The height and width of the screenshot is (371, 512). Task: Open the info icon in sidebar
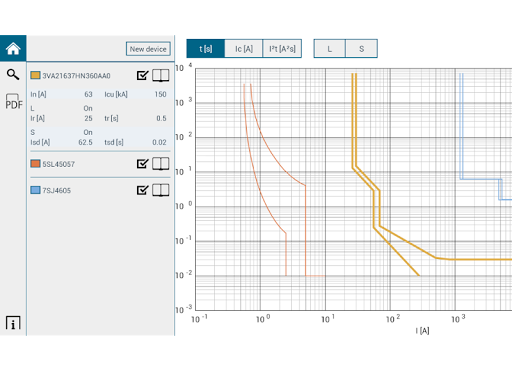(13, 323)
